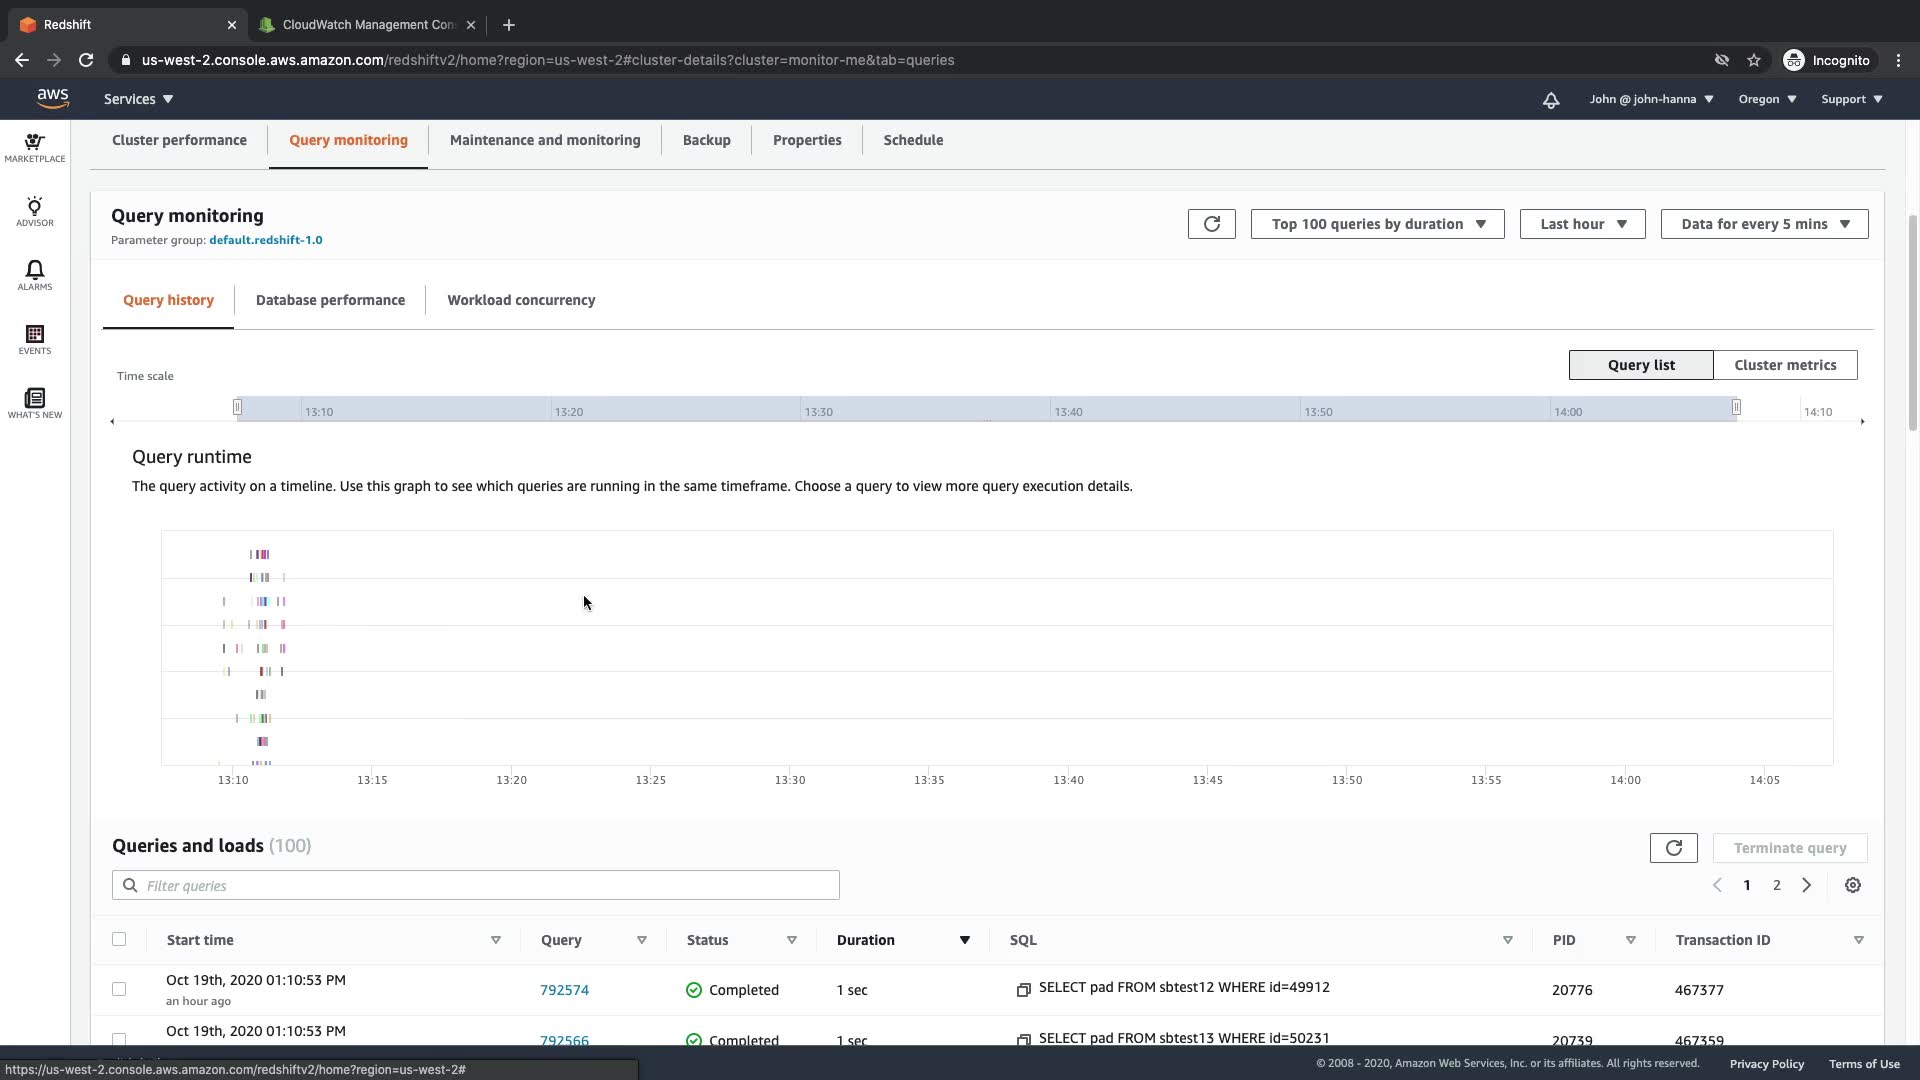The height and width of the screenshot is (1080, 1920).
Task: Click the Query monitoring refresh icon button
Action: click(x=1211, y=224)
